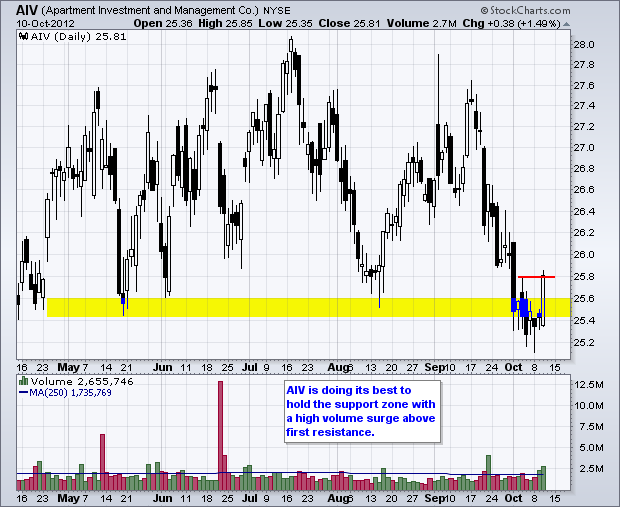
Task: Click the Oct label on the volume panel date axis
Action: click(513, 498)
